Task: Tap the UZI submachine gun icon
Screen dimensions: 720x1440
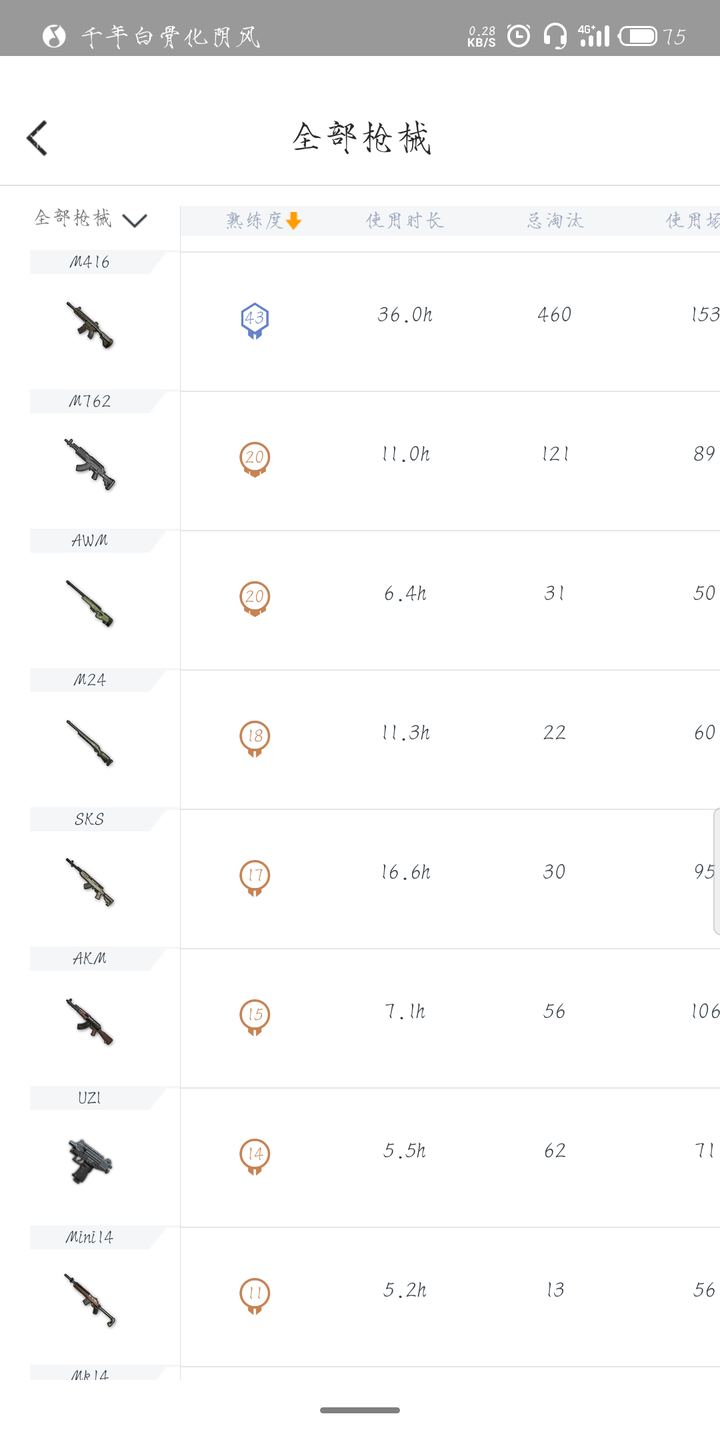Action: (x=90, y=1161)
